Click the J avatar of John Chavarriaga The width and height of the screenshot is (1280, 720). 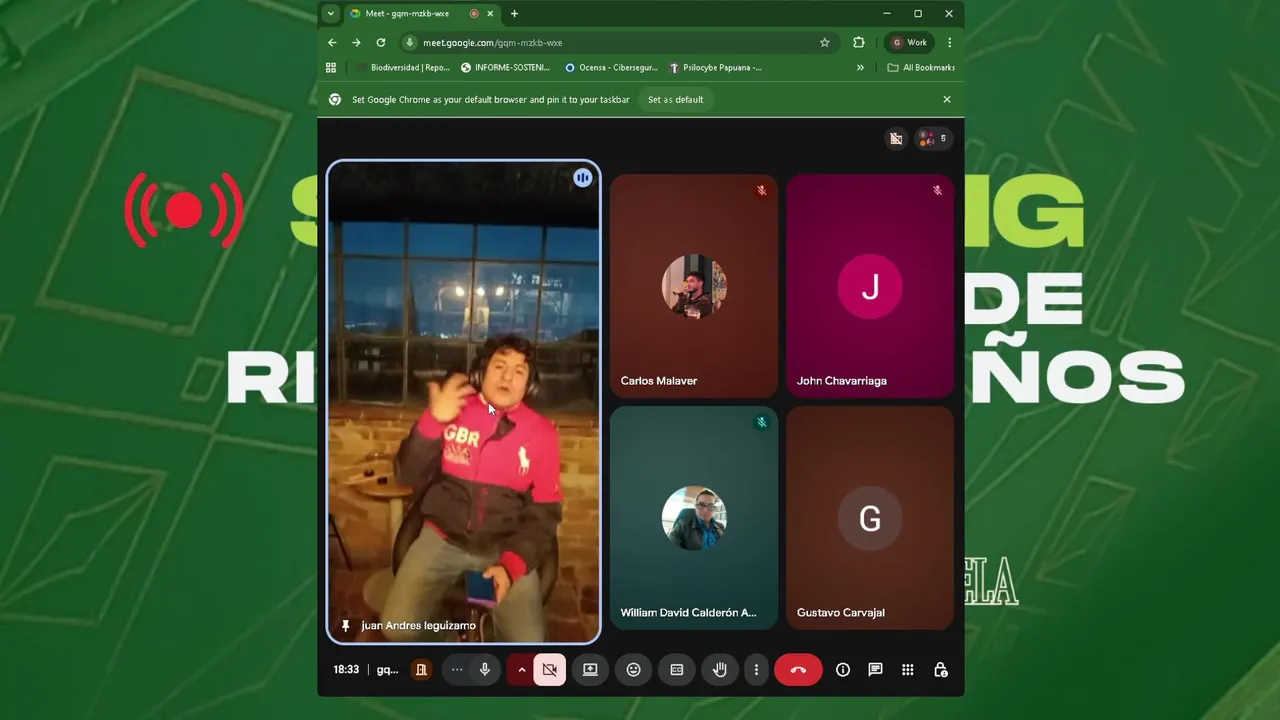point(870,286)
